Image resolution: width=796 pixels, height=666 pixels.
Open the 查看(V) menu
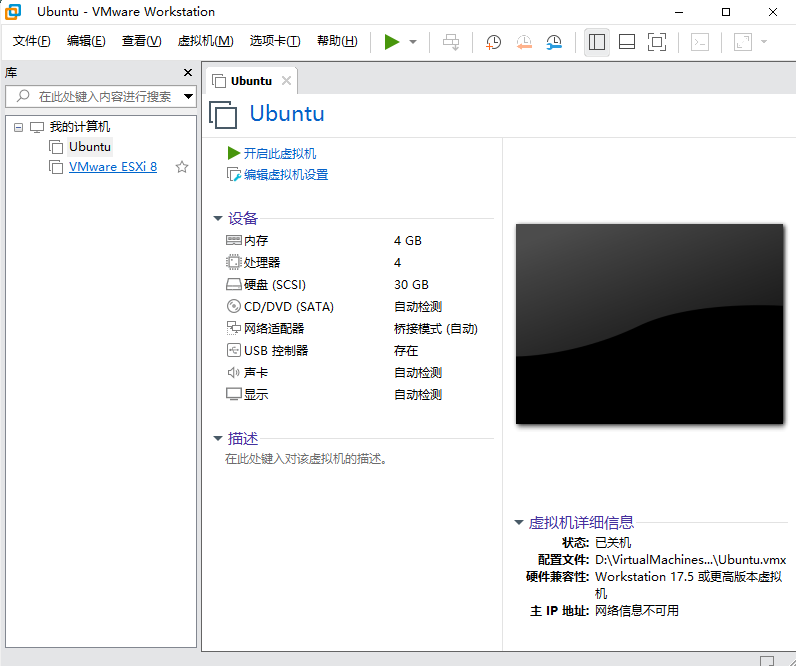pos(141,41)
